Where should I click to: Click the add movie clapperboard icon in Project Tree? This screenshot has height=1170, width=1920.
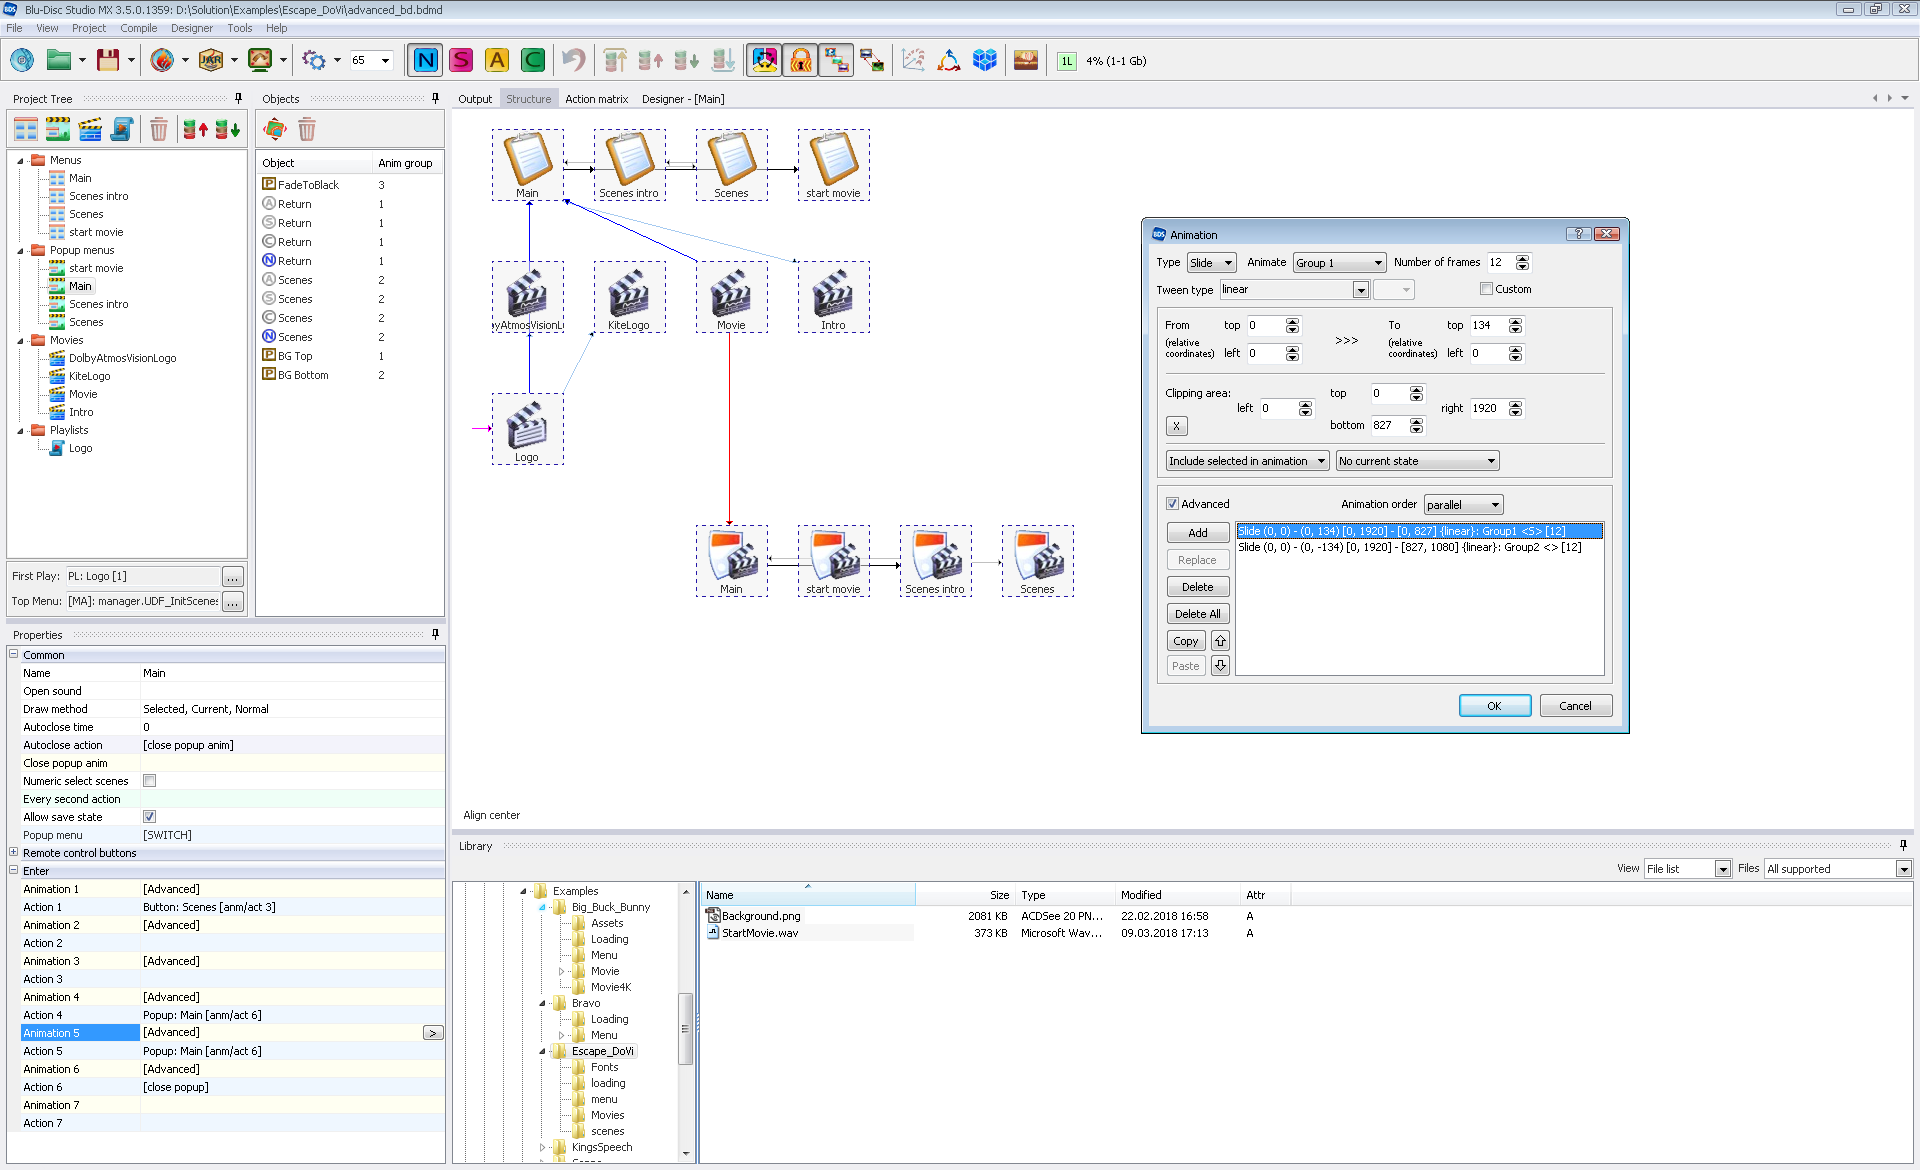[x=90, y=129]
